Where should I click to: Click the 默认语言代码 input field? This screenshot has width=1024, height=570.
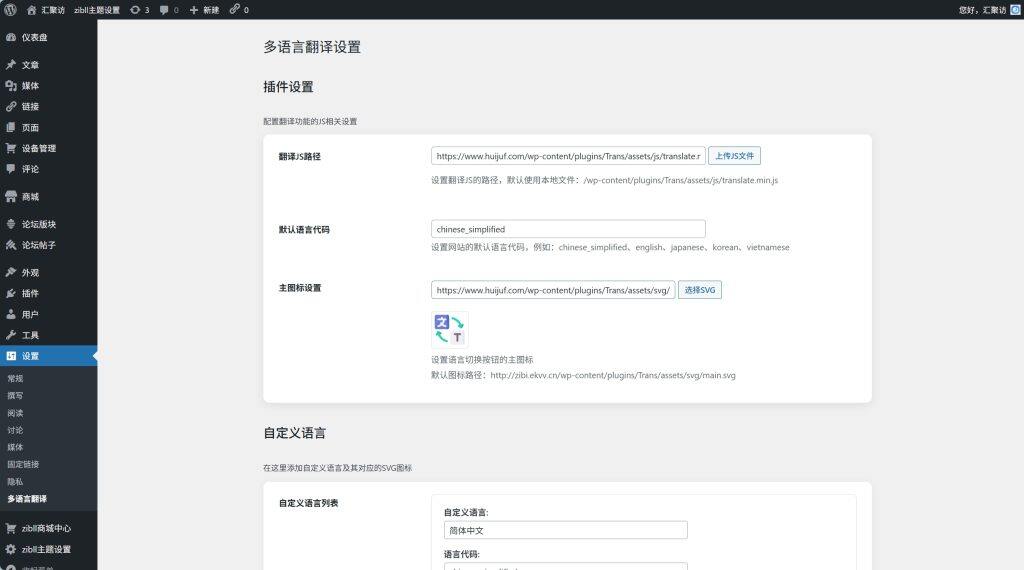[x=568, y=229]
